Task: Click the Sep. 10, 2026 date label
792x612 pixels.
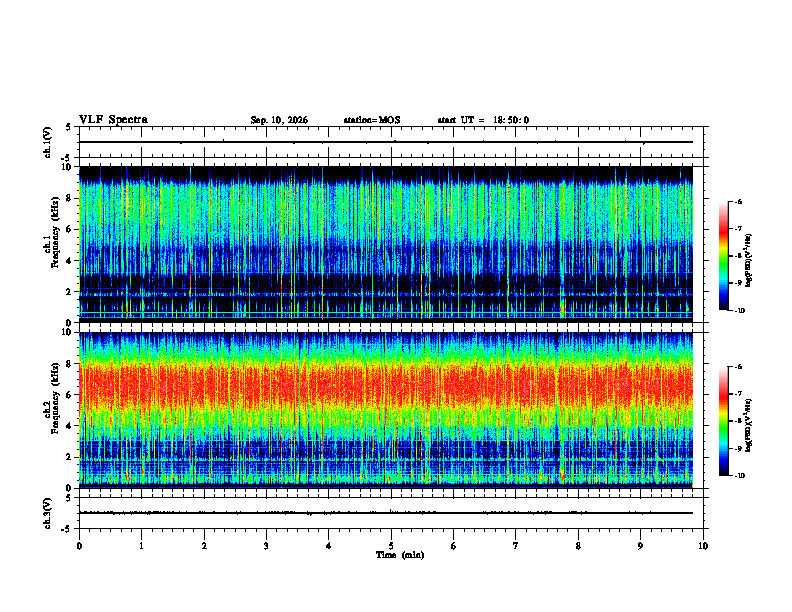Action: click(279, 120)
